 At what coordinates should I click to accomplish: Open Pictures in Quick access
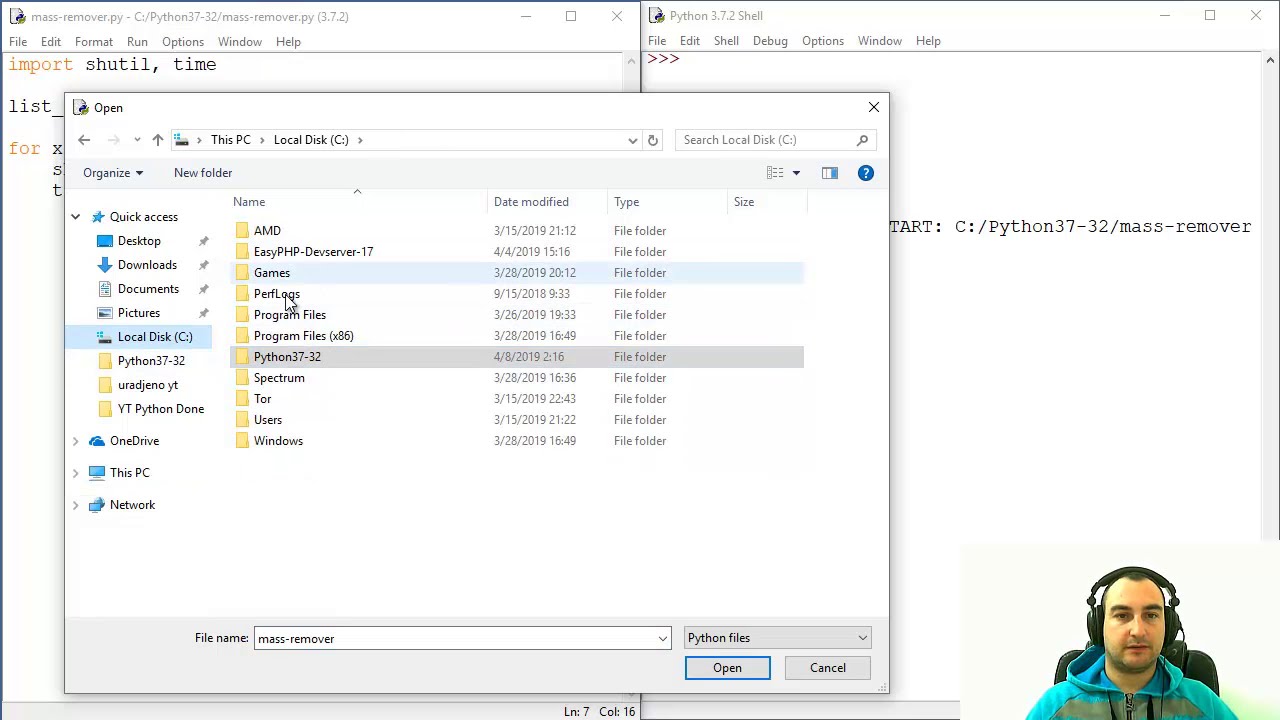139,313
